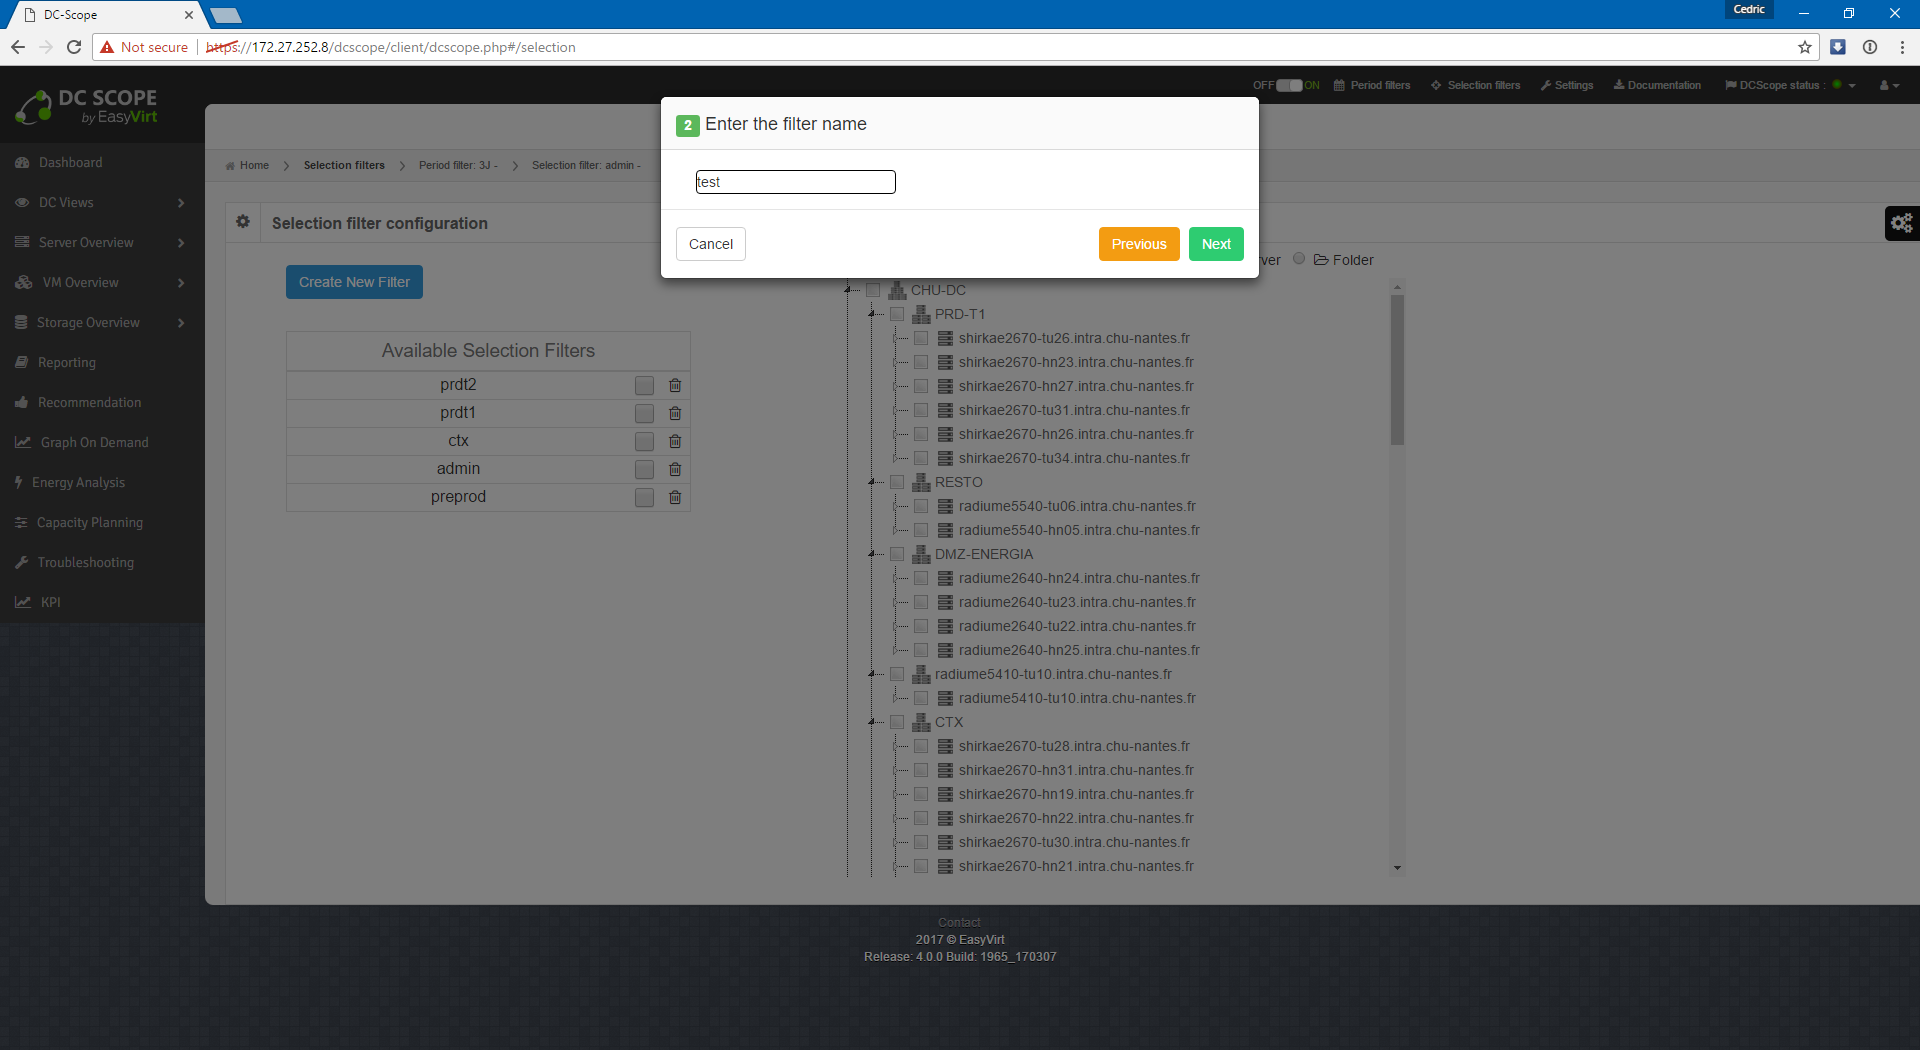Select the Folder radio button
Image resolution: width=1920 pixels, height=1050 pixels.
(x=1299, y=259)
